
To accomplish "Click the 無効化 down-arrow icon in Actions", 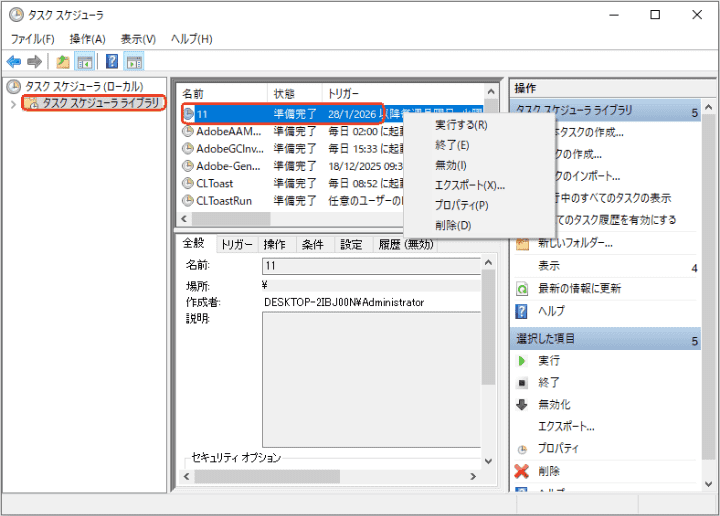I will [521, 404].
